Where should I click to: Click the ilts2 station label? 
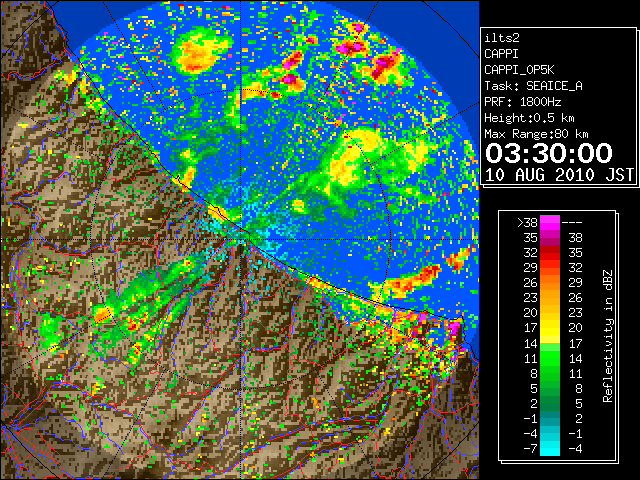pos(502,38)
